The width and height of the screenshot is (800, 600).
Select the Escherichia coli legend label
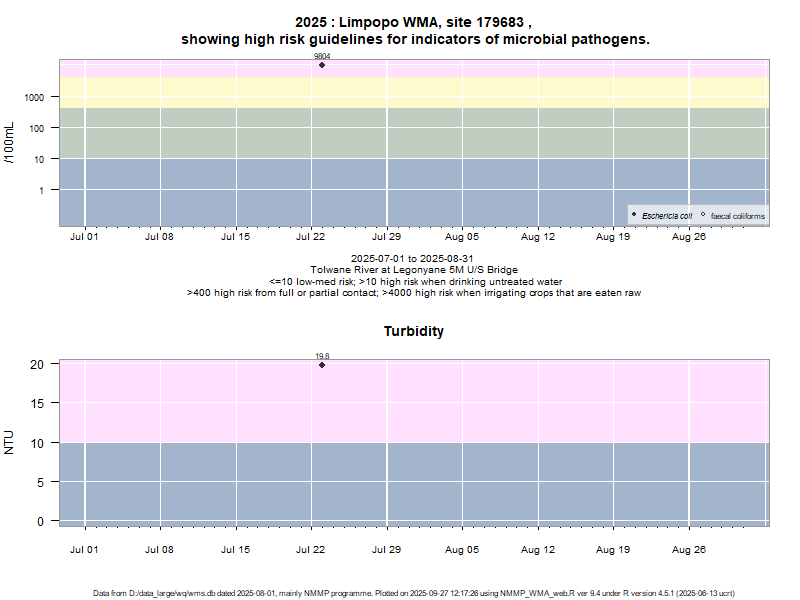coord(667,216)
